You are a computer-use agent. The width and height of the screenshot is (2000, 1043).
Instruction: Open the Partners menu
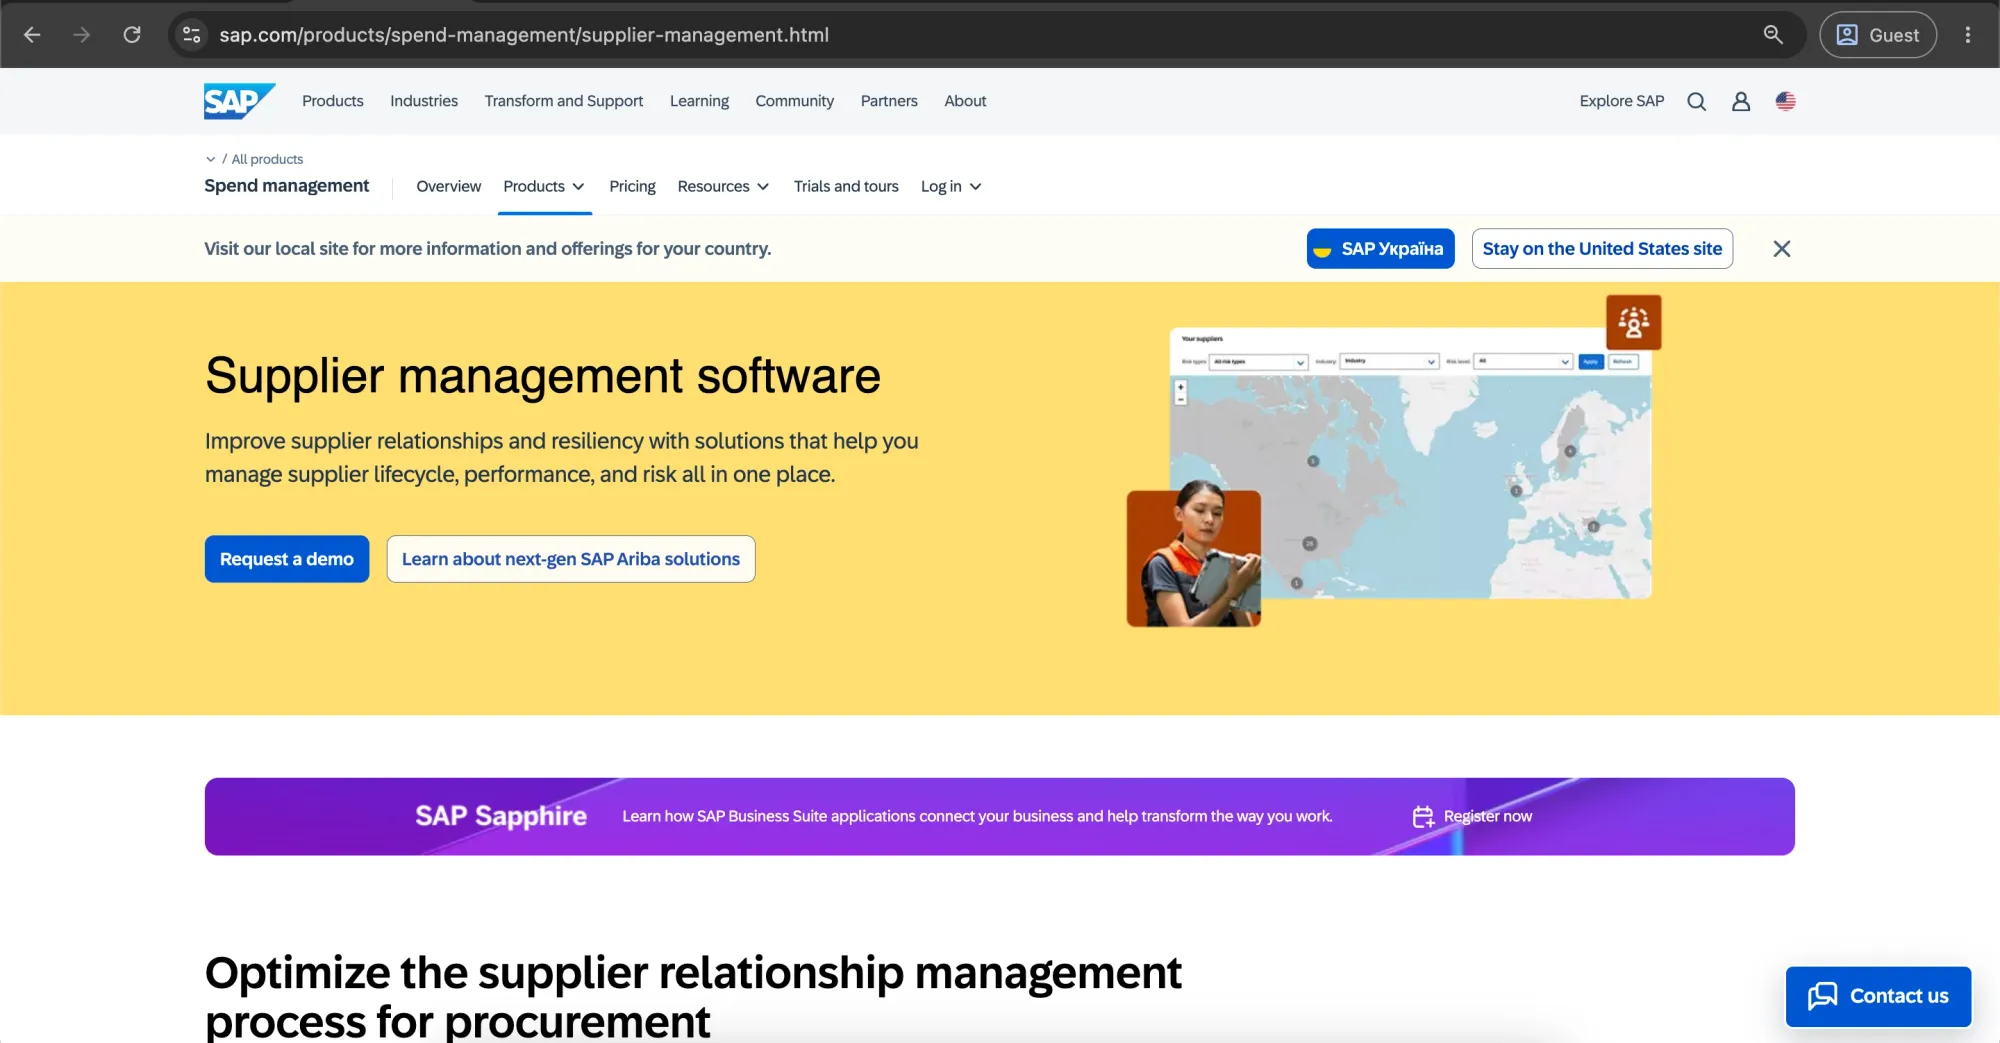[x=889, y=101]
